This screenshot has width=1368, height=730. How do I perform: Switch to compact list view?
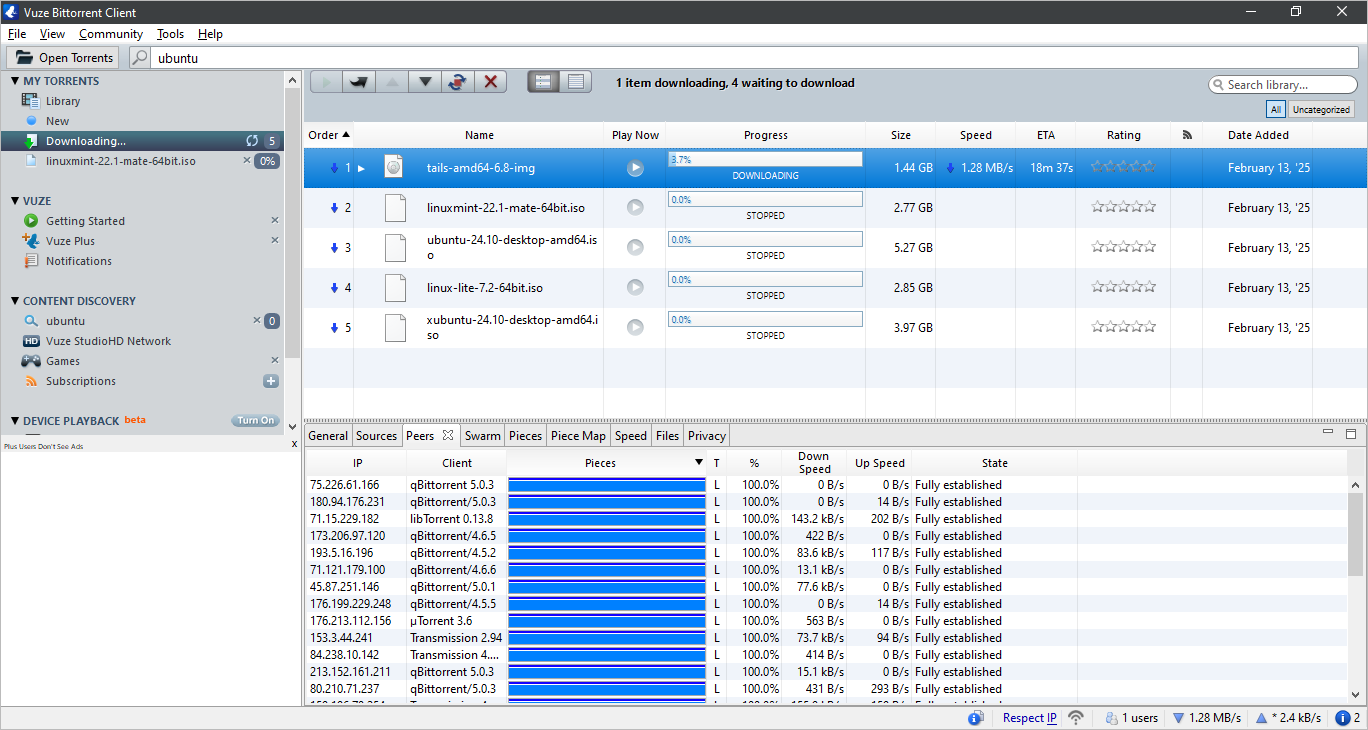pyautogui.click(x=576, y=82)
